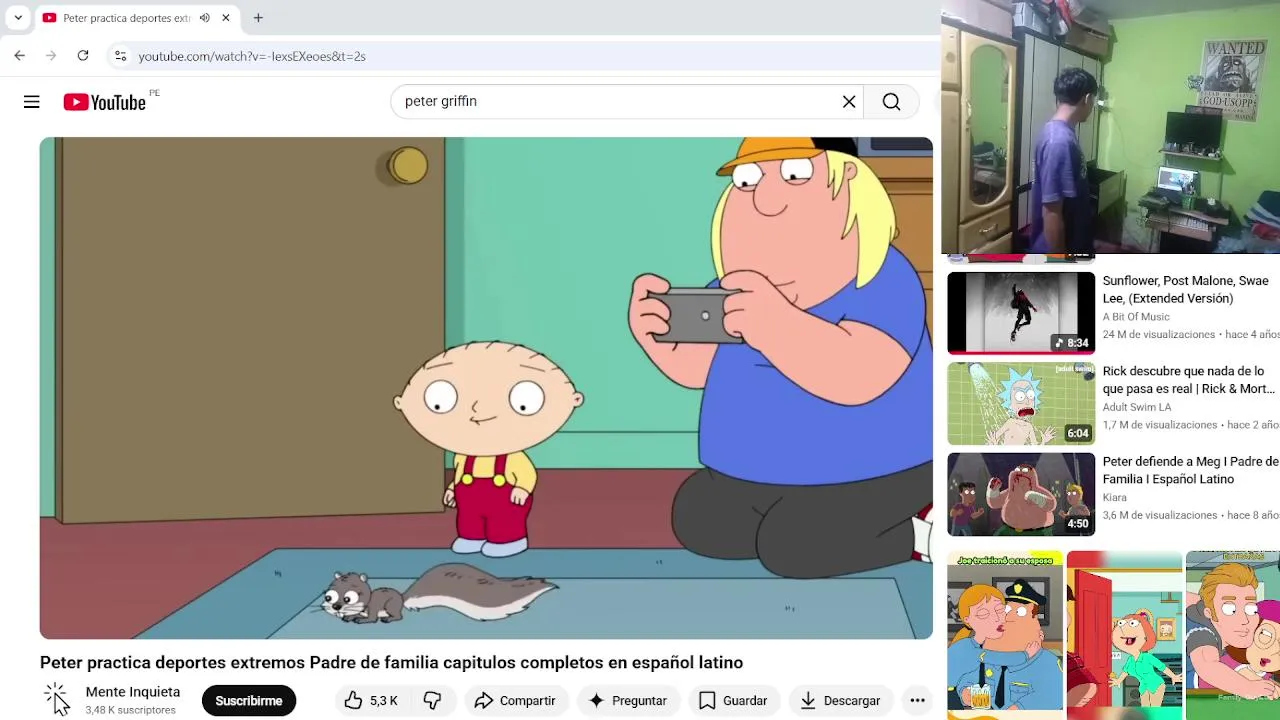Click the Suscribirme button
This screenshot has width=1280, height=720.
point(249,701)
